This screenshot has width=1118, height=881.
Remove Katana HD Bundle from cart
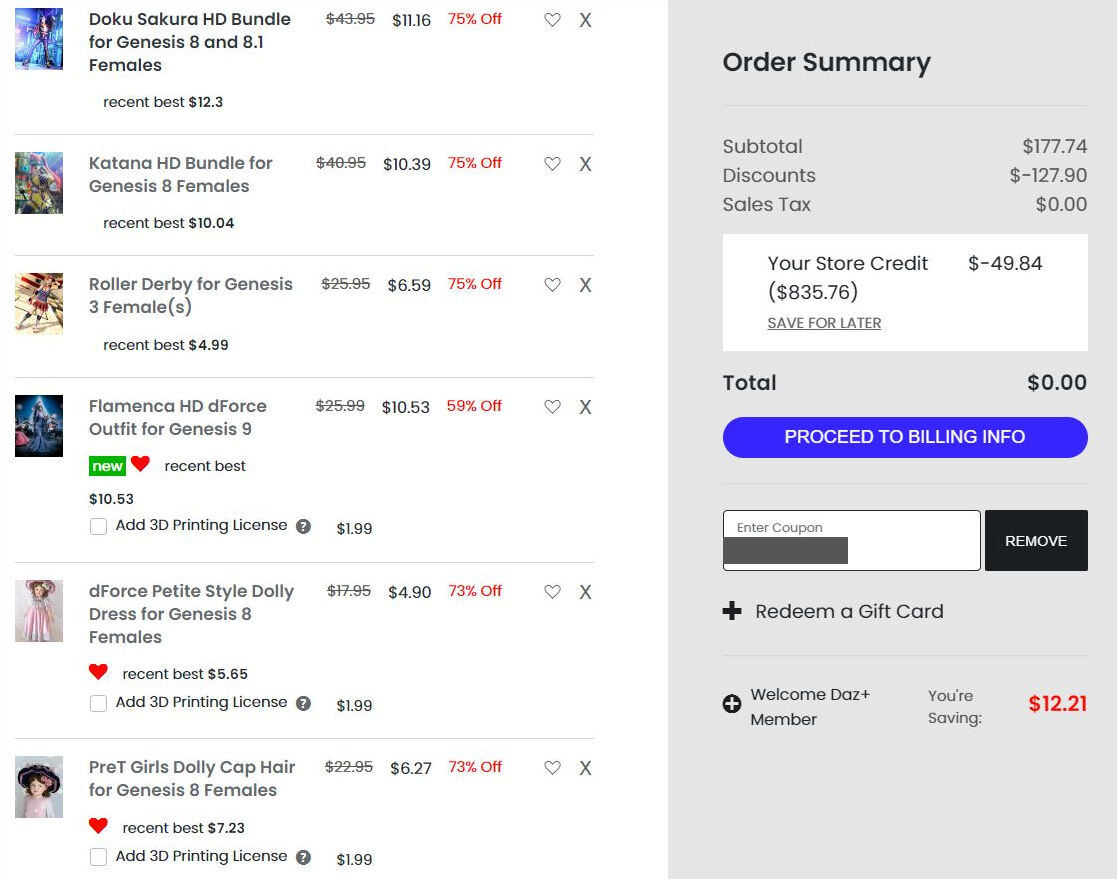tap(585, 164)
